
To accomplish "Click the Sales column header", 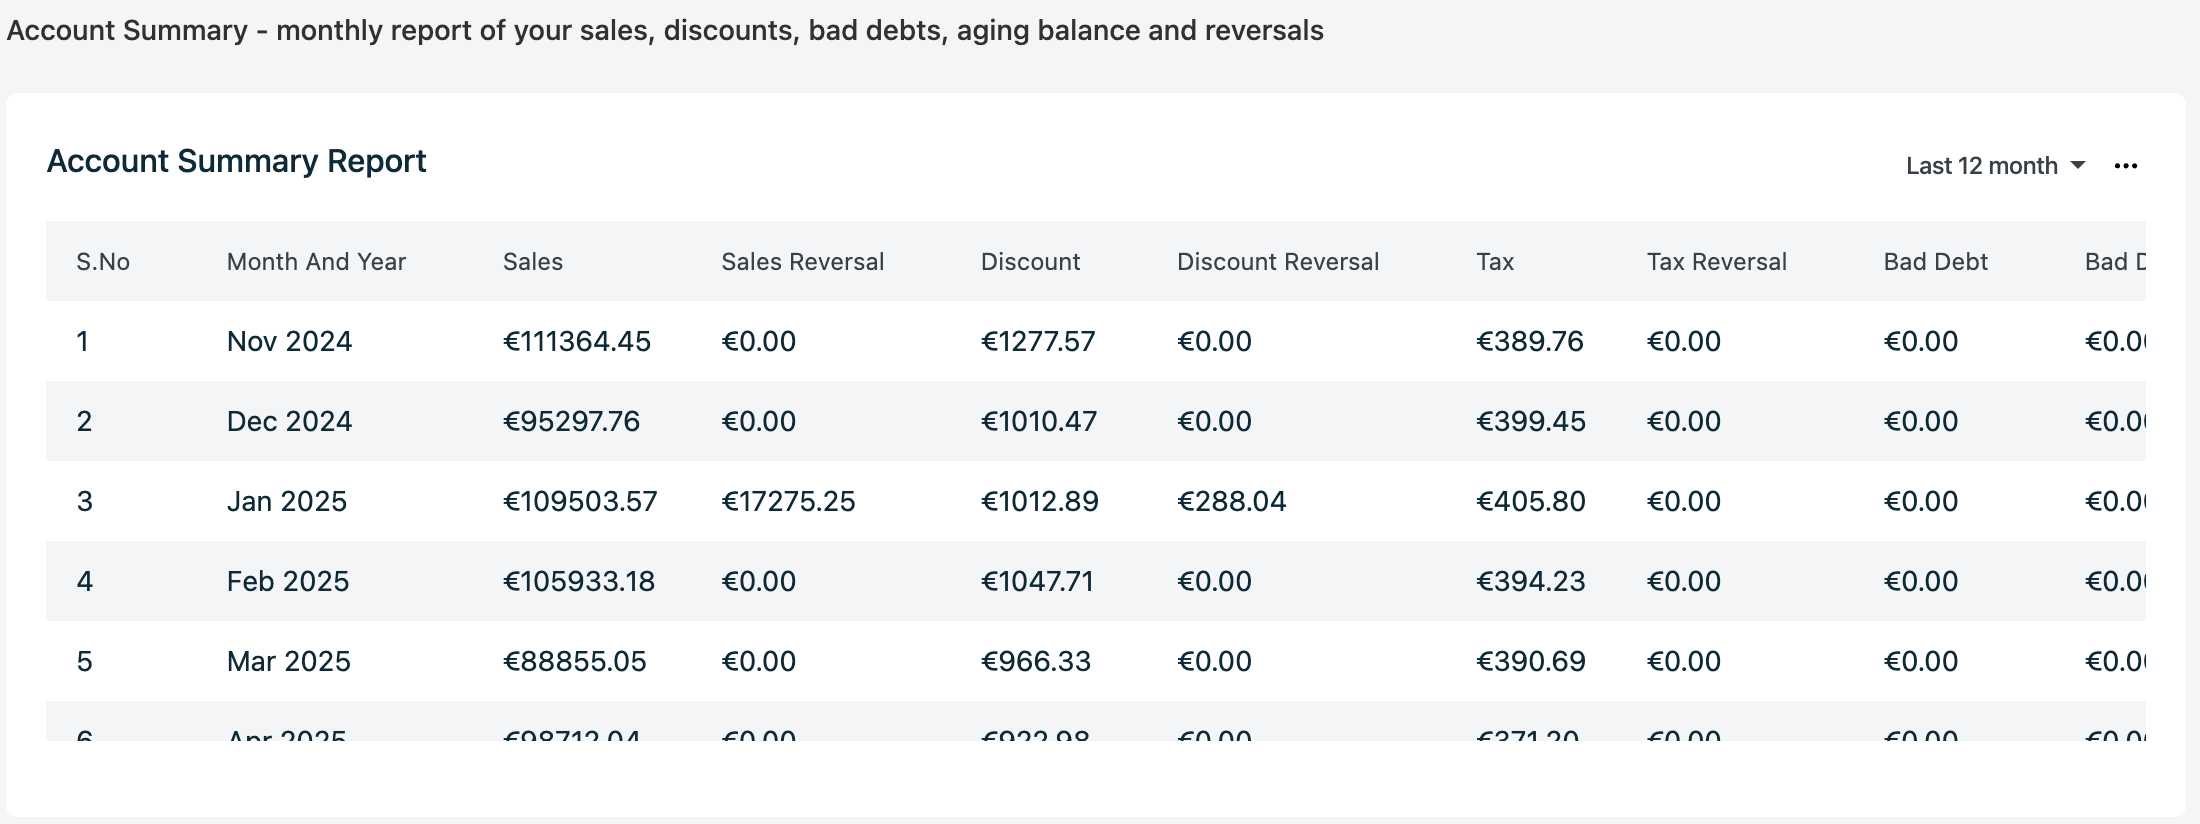I will pyautogui.click(x=533, y=262).
